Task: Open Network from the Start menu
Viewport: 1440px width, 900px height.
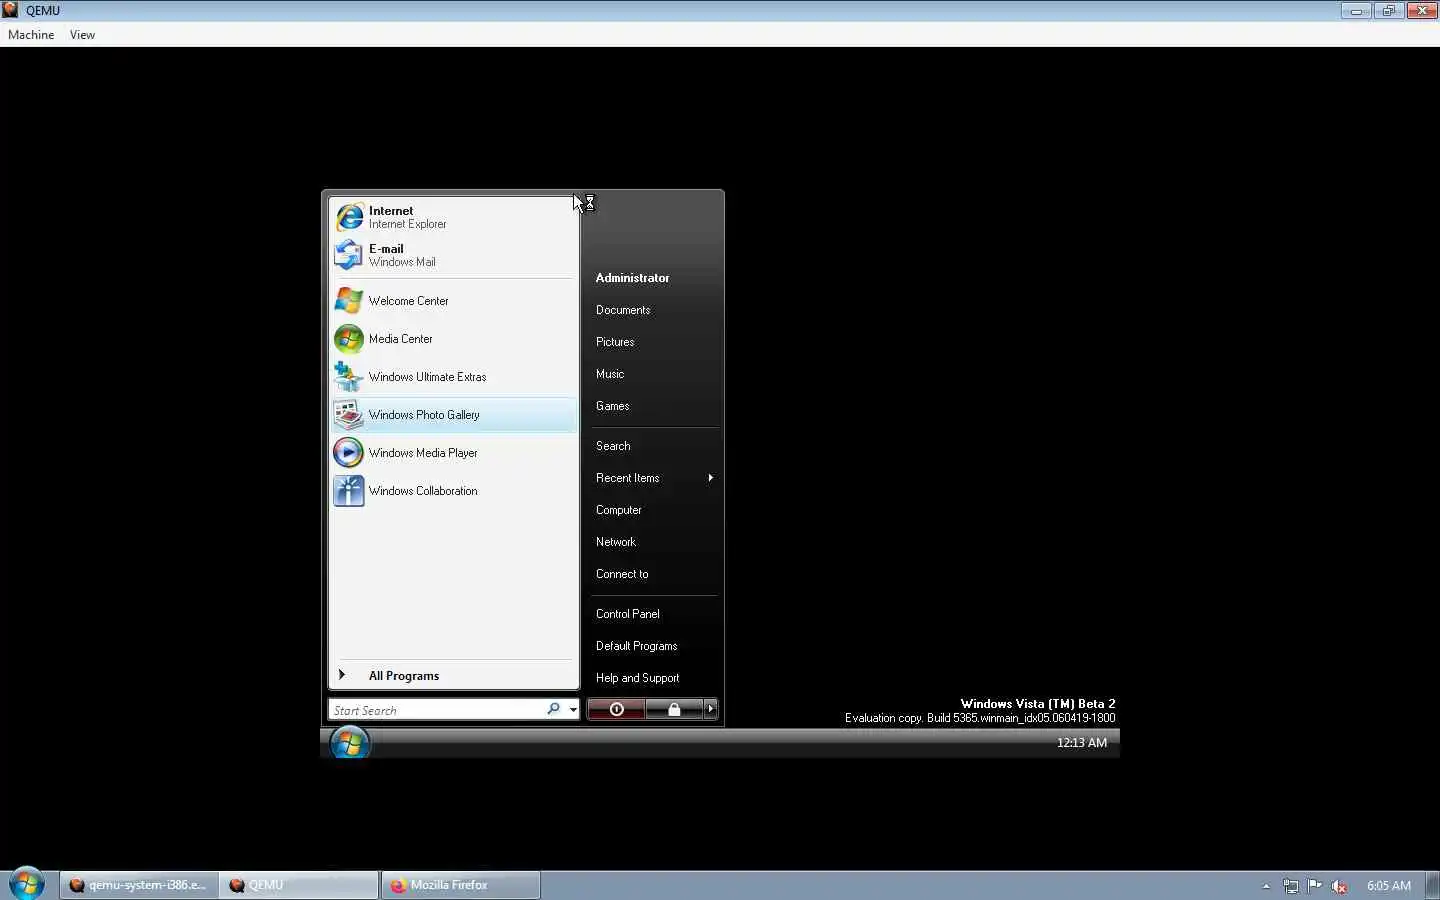Action: (616, 542)
